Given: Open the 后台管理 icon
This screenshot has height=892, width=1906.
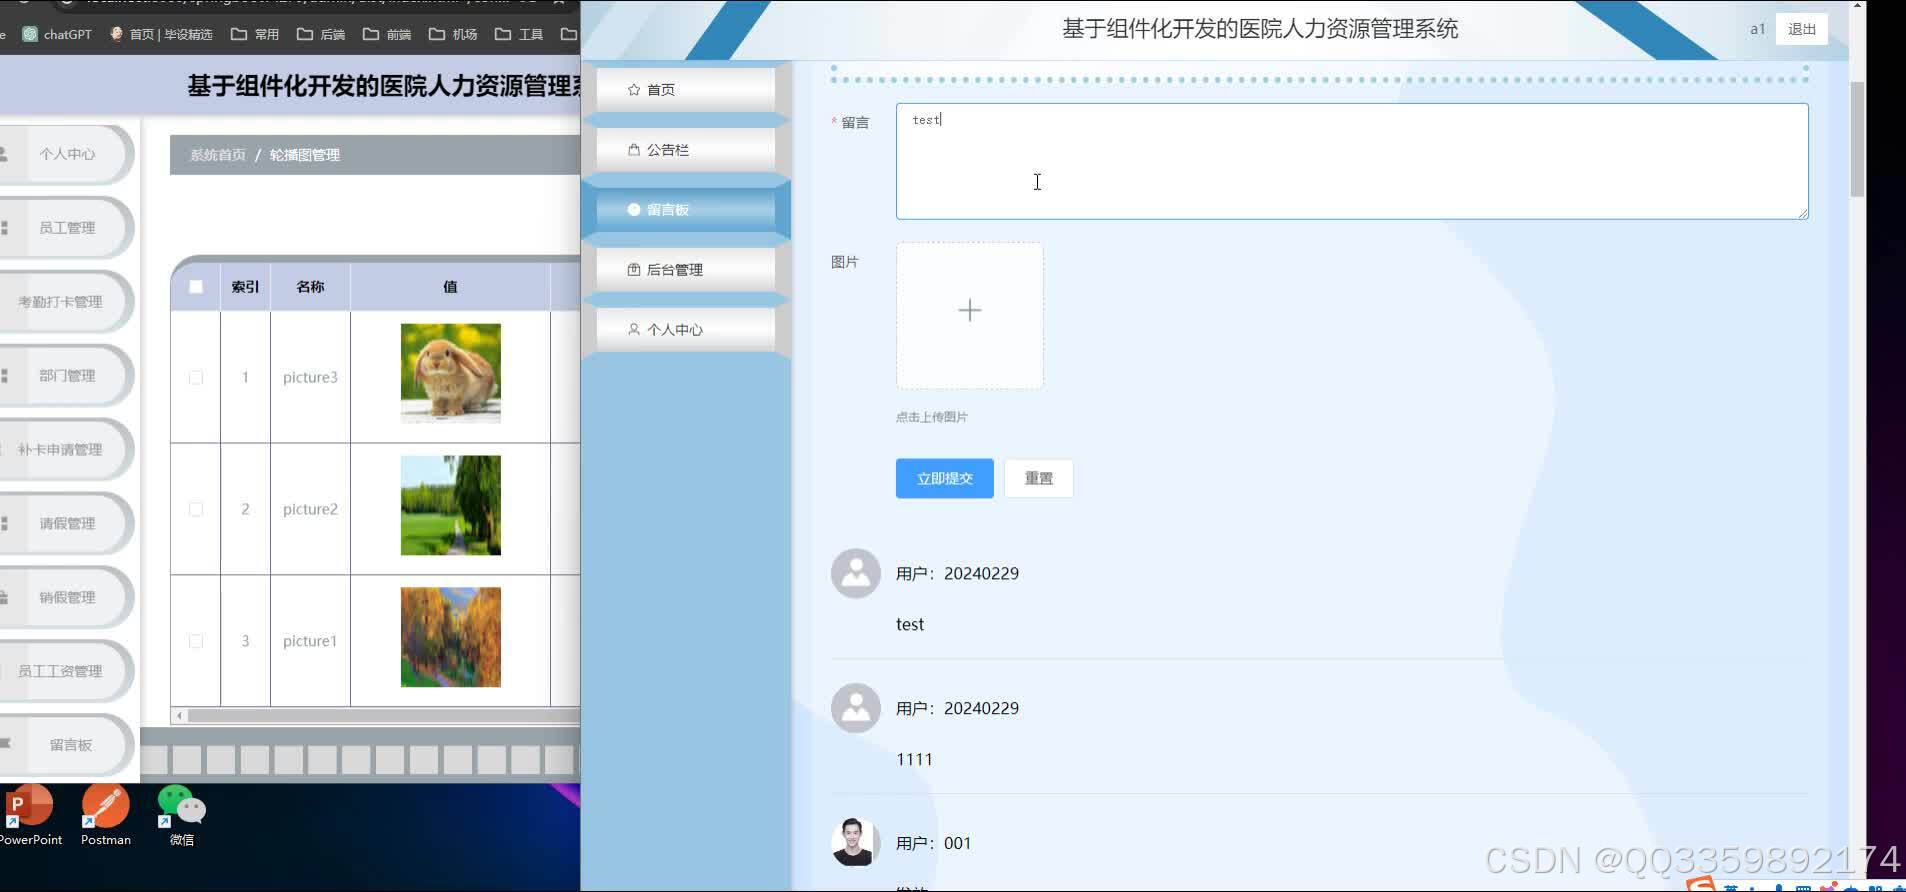Looking at the screenshot, I should tap(633, 270).
